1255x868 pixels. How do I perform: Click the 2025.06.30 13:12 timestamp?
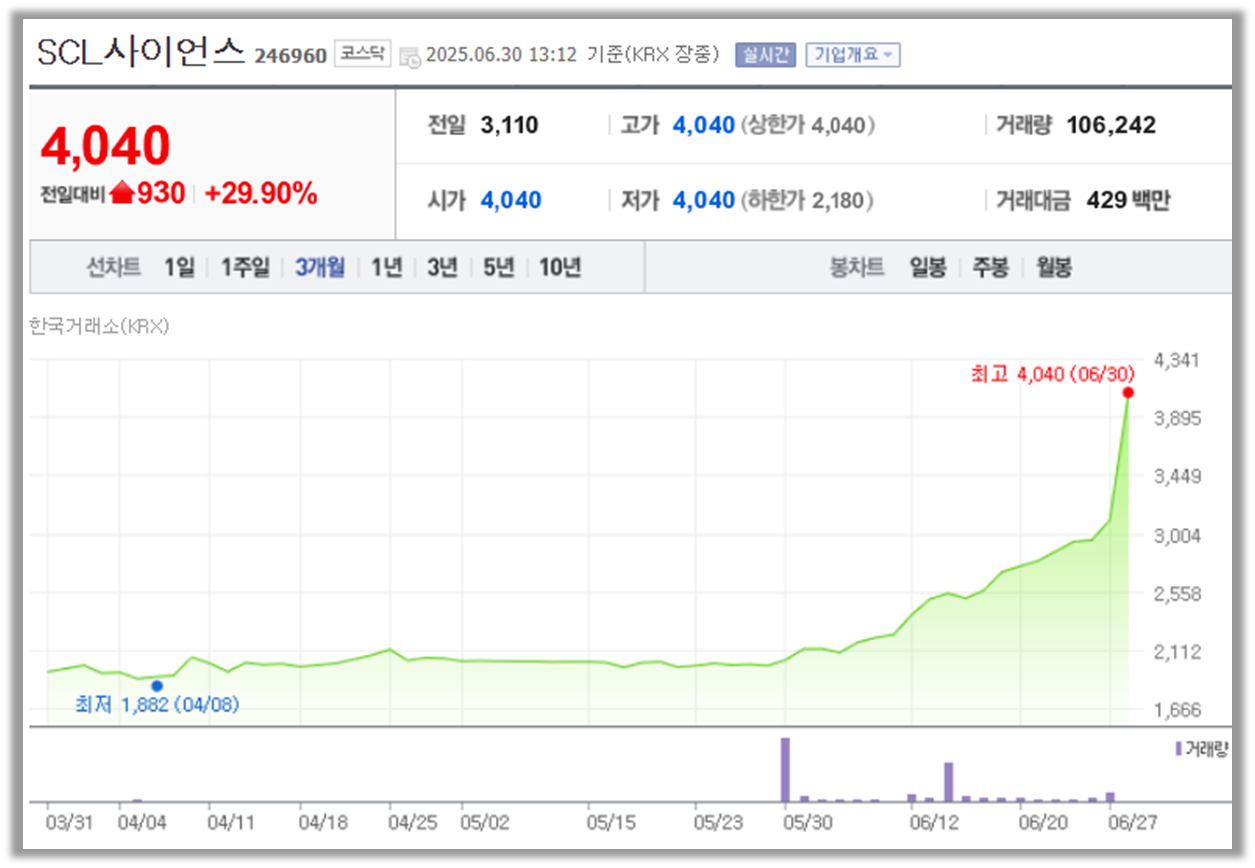click(x=501, y=55)
